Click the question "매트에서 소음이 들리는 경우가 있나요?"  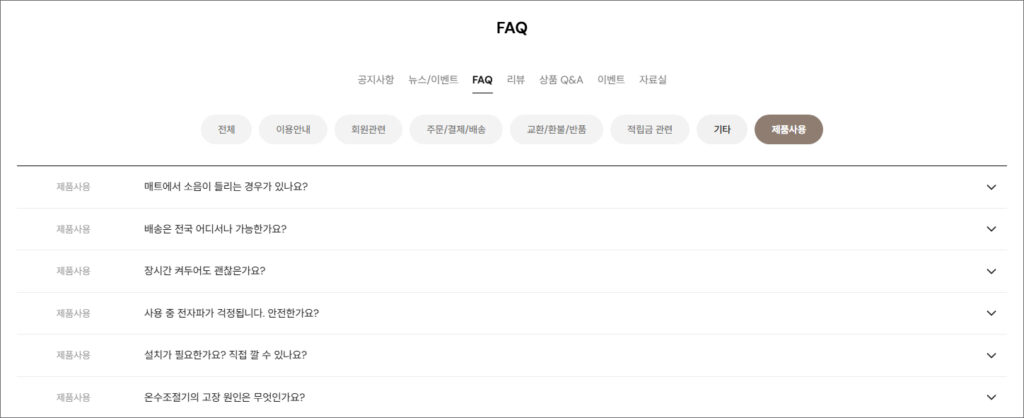click(226, 187)
